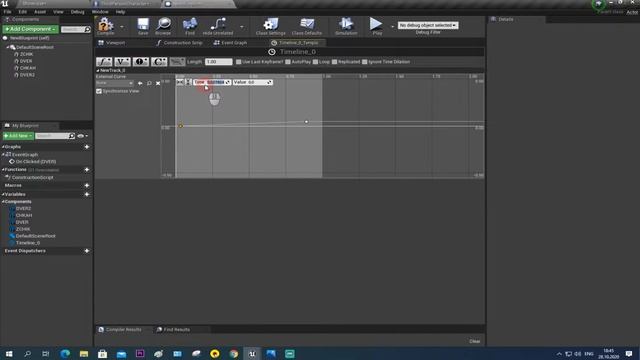Toggle the Ignore Time Dilation checkbox

click(x=364, y=62)
